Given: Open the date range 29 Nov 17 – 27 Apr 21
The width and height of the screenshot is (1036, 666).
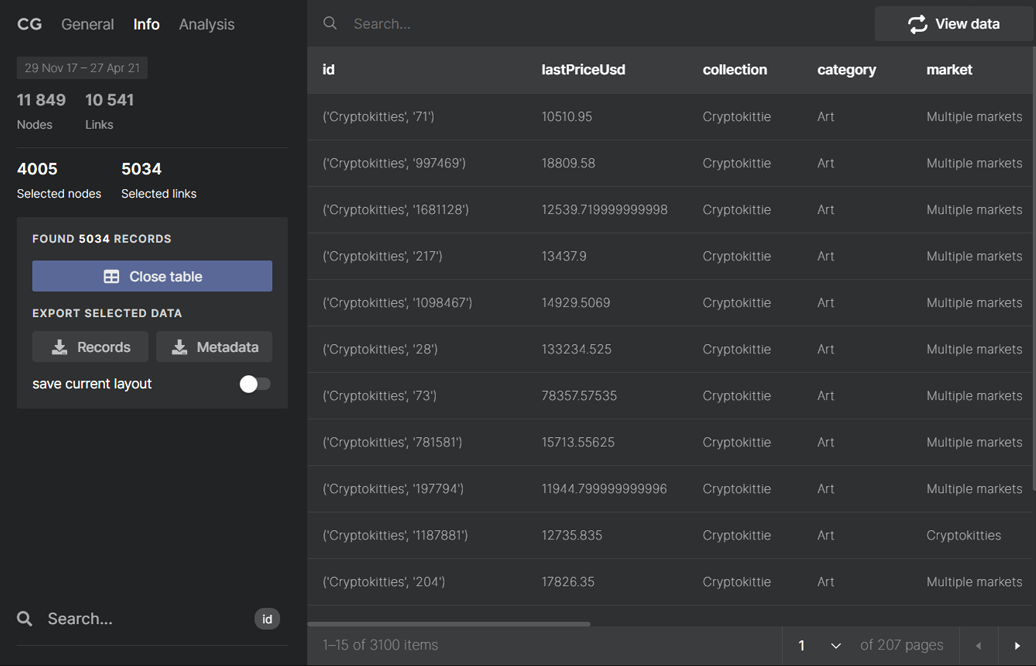Looking at the screenshot, I should [x=82, y=68].
